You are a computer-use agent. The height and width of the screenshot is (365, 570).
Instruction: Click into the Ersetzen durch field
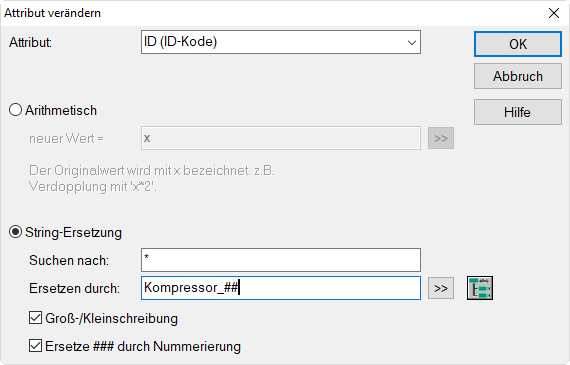[x=281, y=288]
